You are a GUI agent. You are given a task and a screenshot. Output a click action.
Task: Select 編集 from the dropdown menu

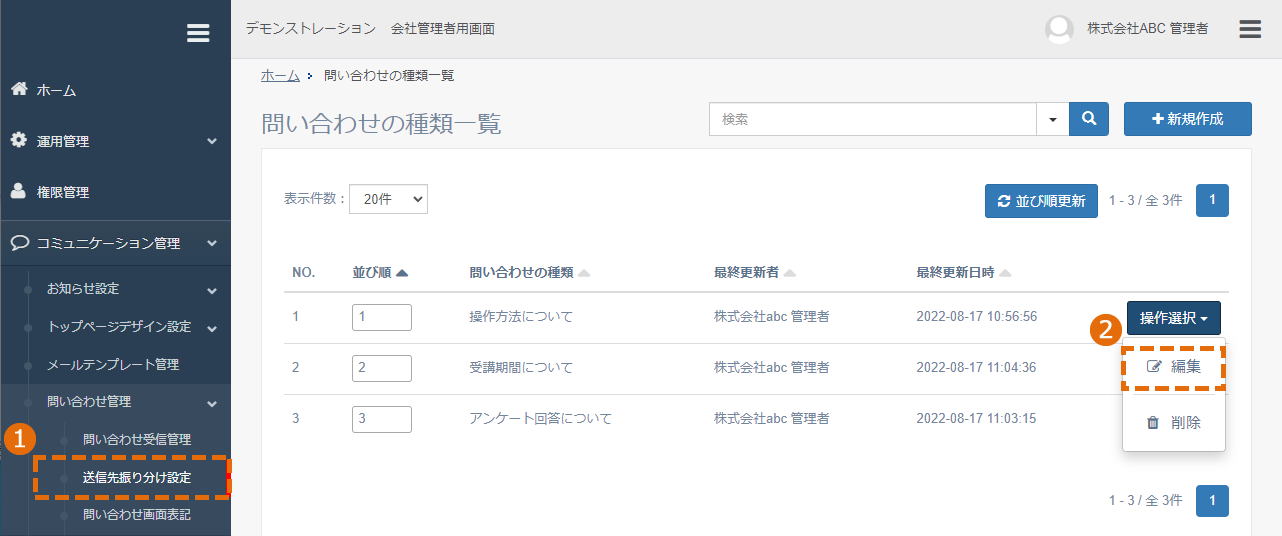[1174, 367]
